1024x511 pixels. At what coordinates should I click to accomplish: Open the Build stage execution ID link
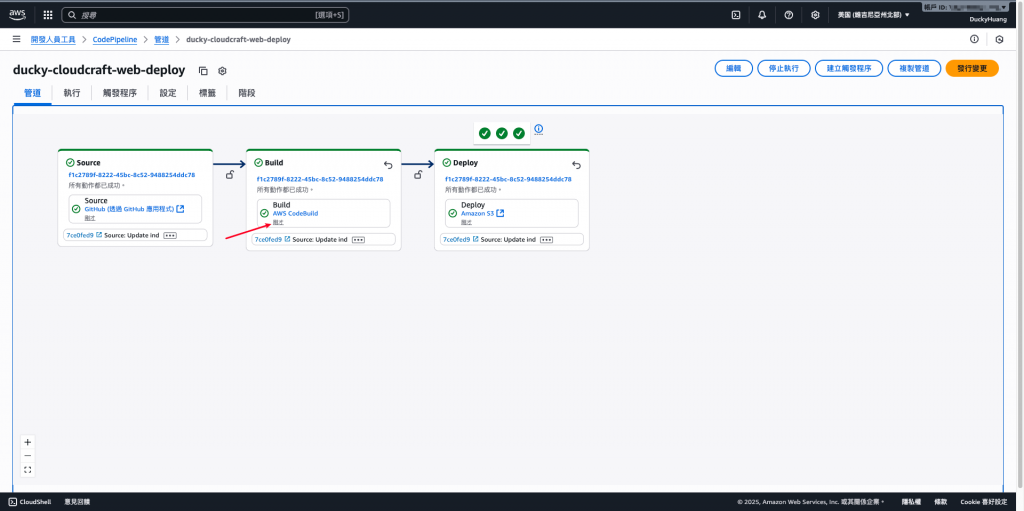click(319, 179)
